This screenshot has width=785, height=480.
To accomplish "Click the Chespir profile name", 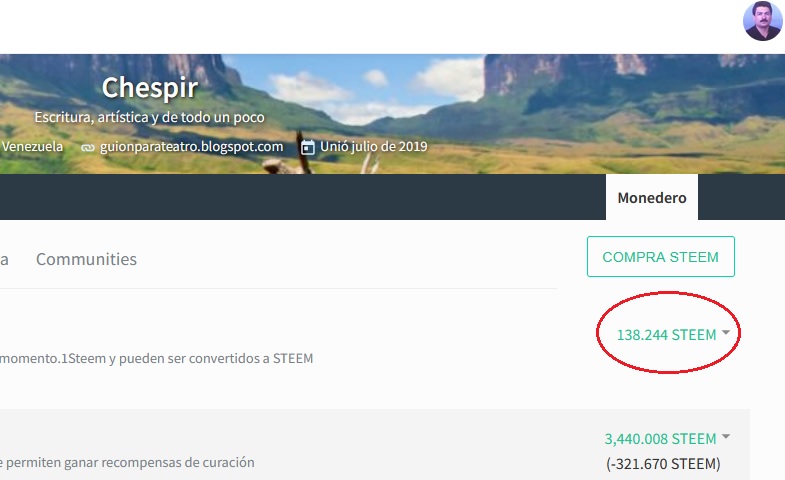I will (x=150, y=88).
